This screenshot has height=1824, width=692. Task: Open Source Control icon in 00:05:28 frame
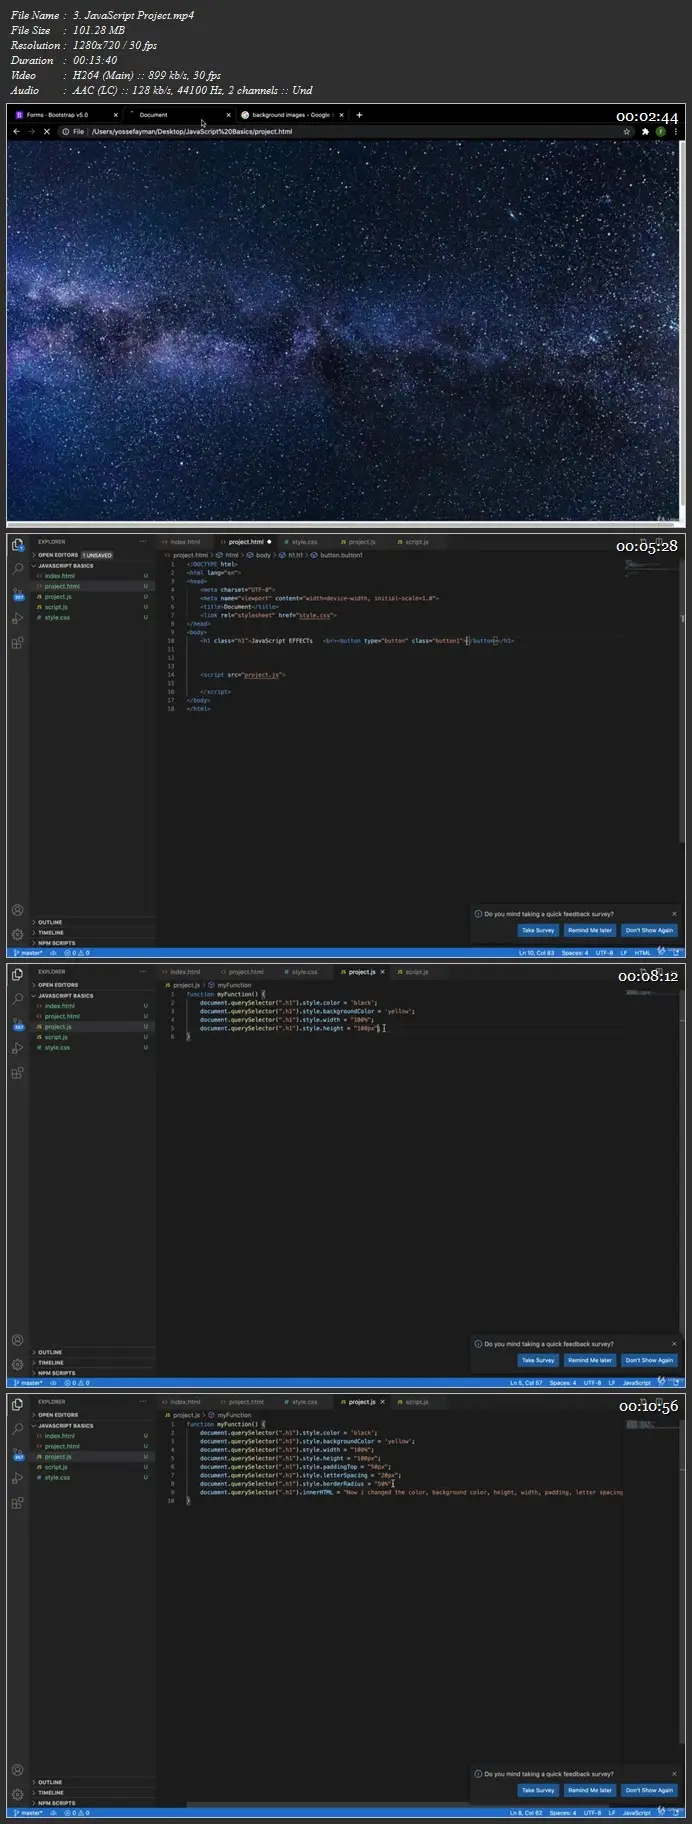(x=18, y=594)
